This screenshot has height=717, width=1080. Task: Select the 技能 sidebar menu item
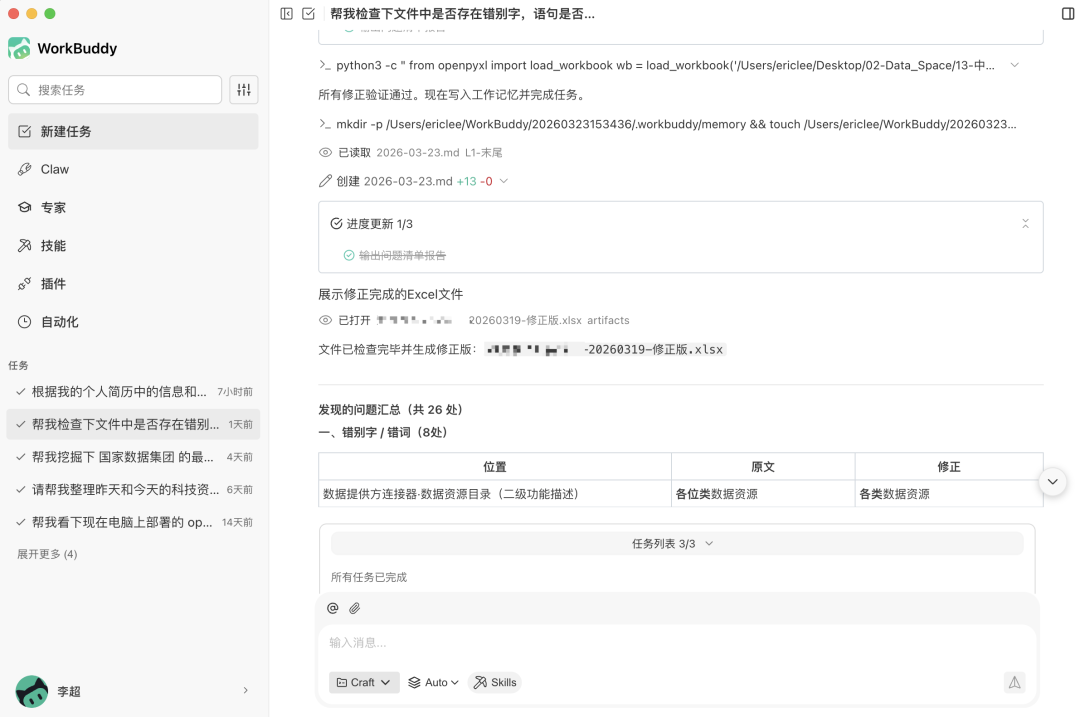(x=53, y=246)
